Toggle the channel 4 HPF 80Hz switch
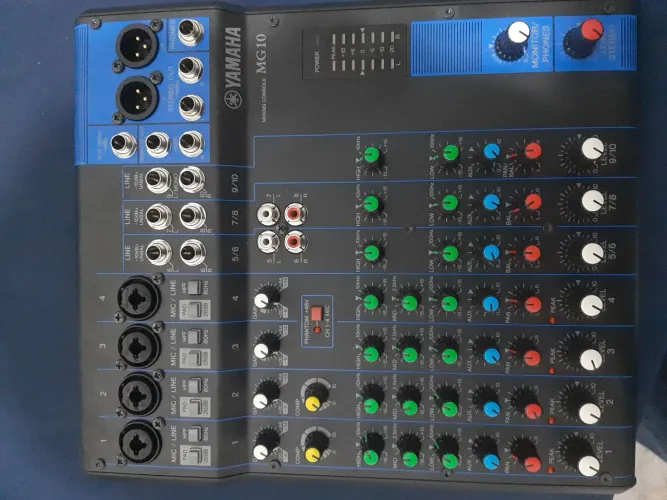The width and height of the screenshot is (667, 500). [x=193, y=287]
